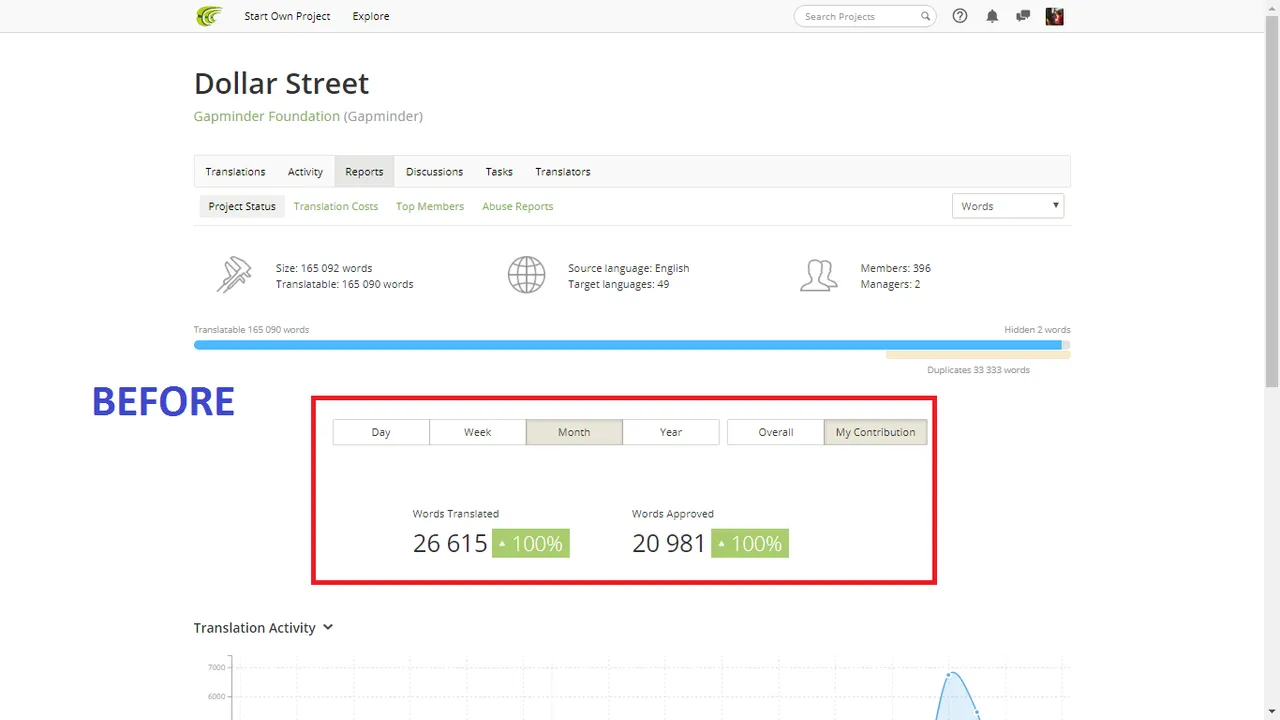The height and width of the screenshot is (720, 1280).
Task: Click the Explore link
Action: coord(371,16)
